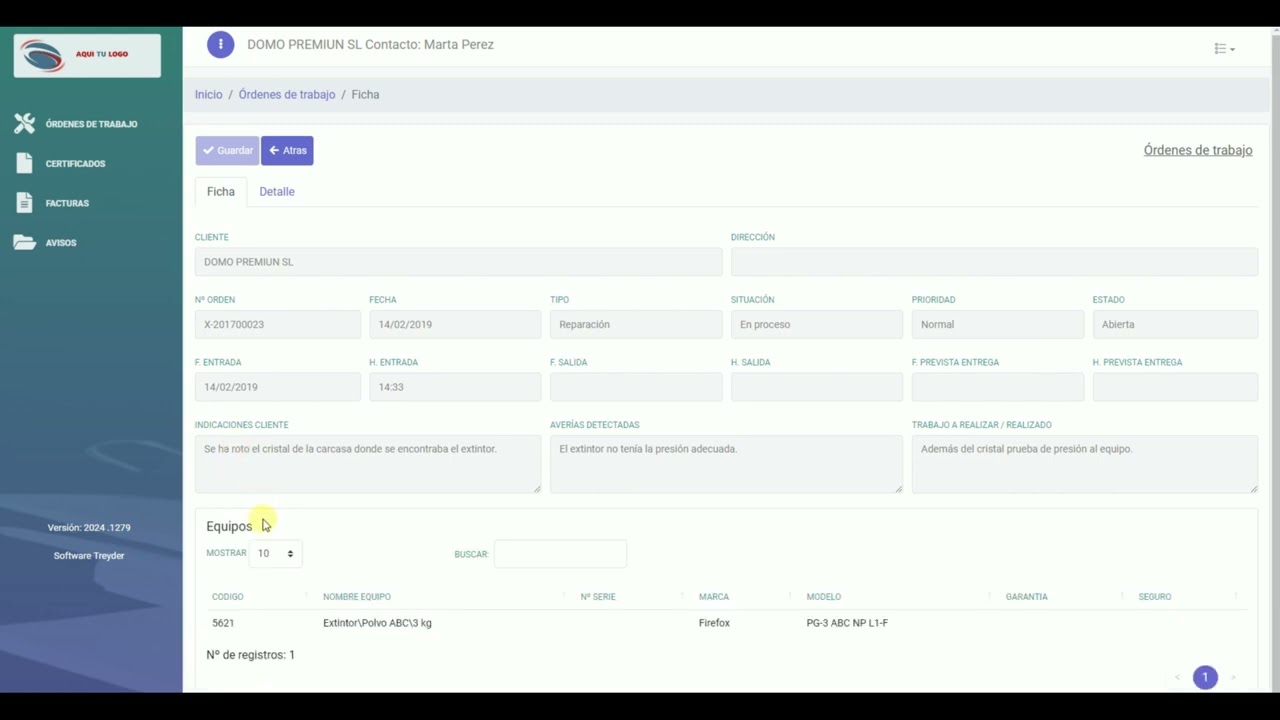The width and height of the screenshot is (1280, 720).
Task: Click the AQUI TU LOGO logo
Action: point(87,55)
